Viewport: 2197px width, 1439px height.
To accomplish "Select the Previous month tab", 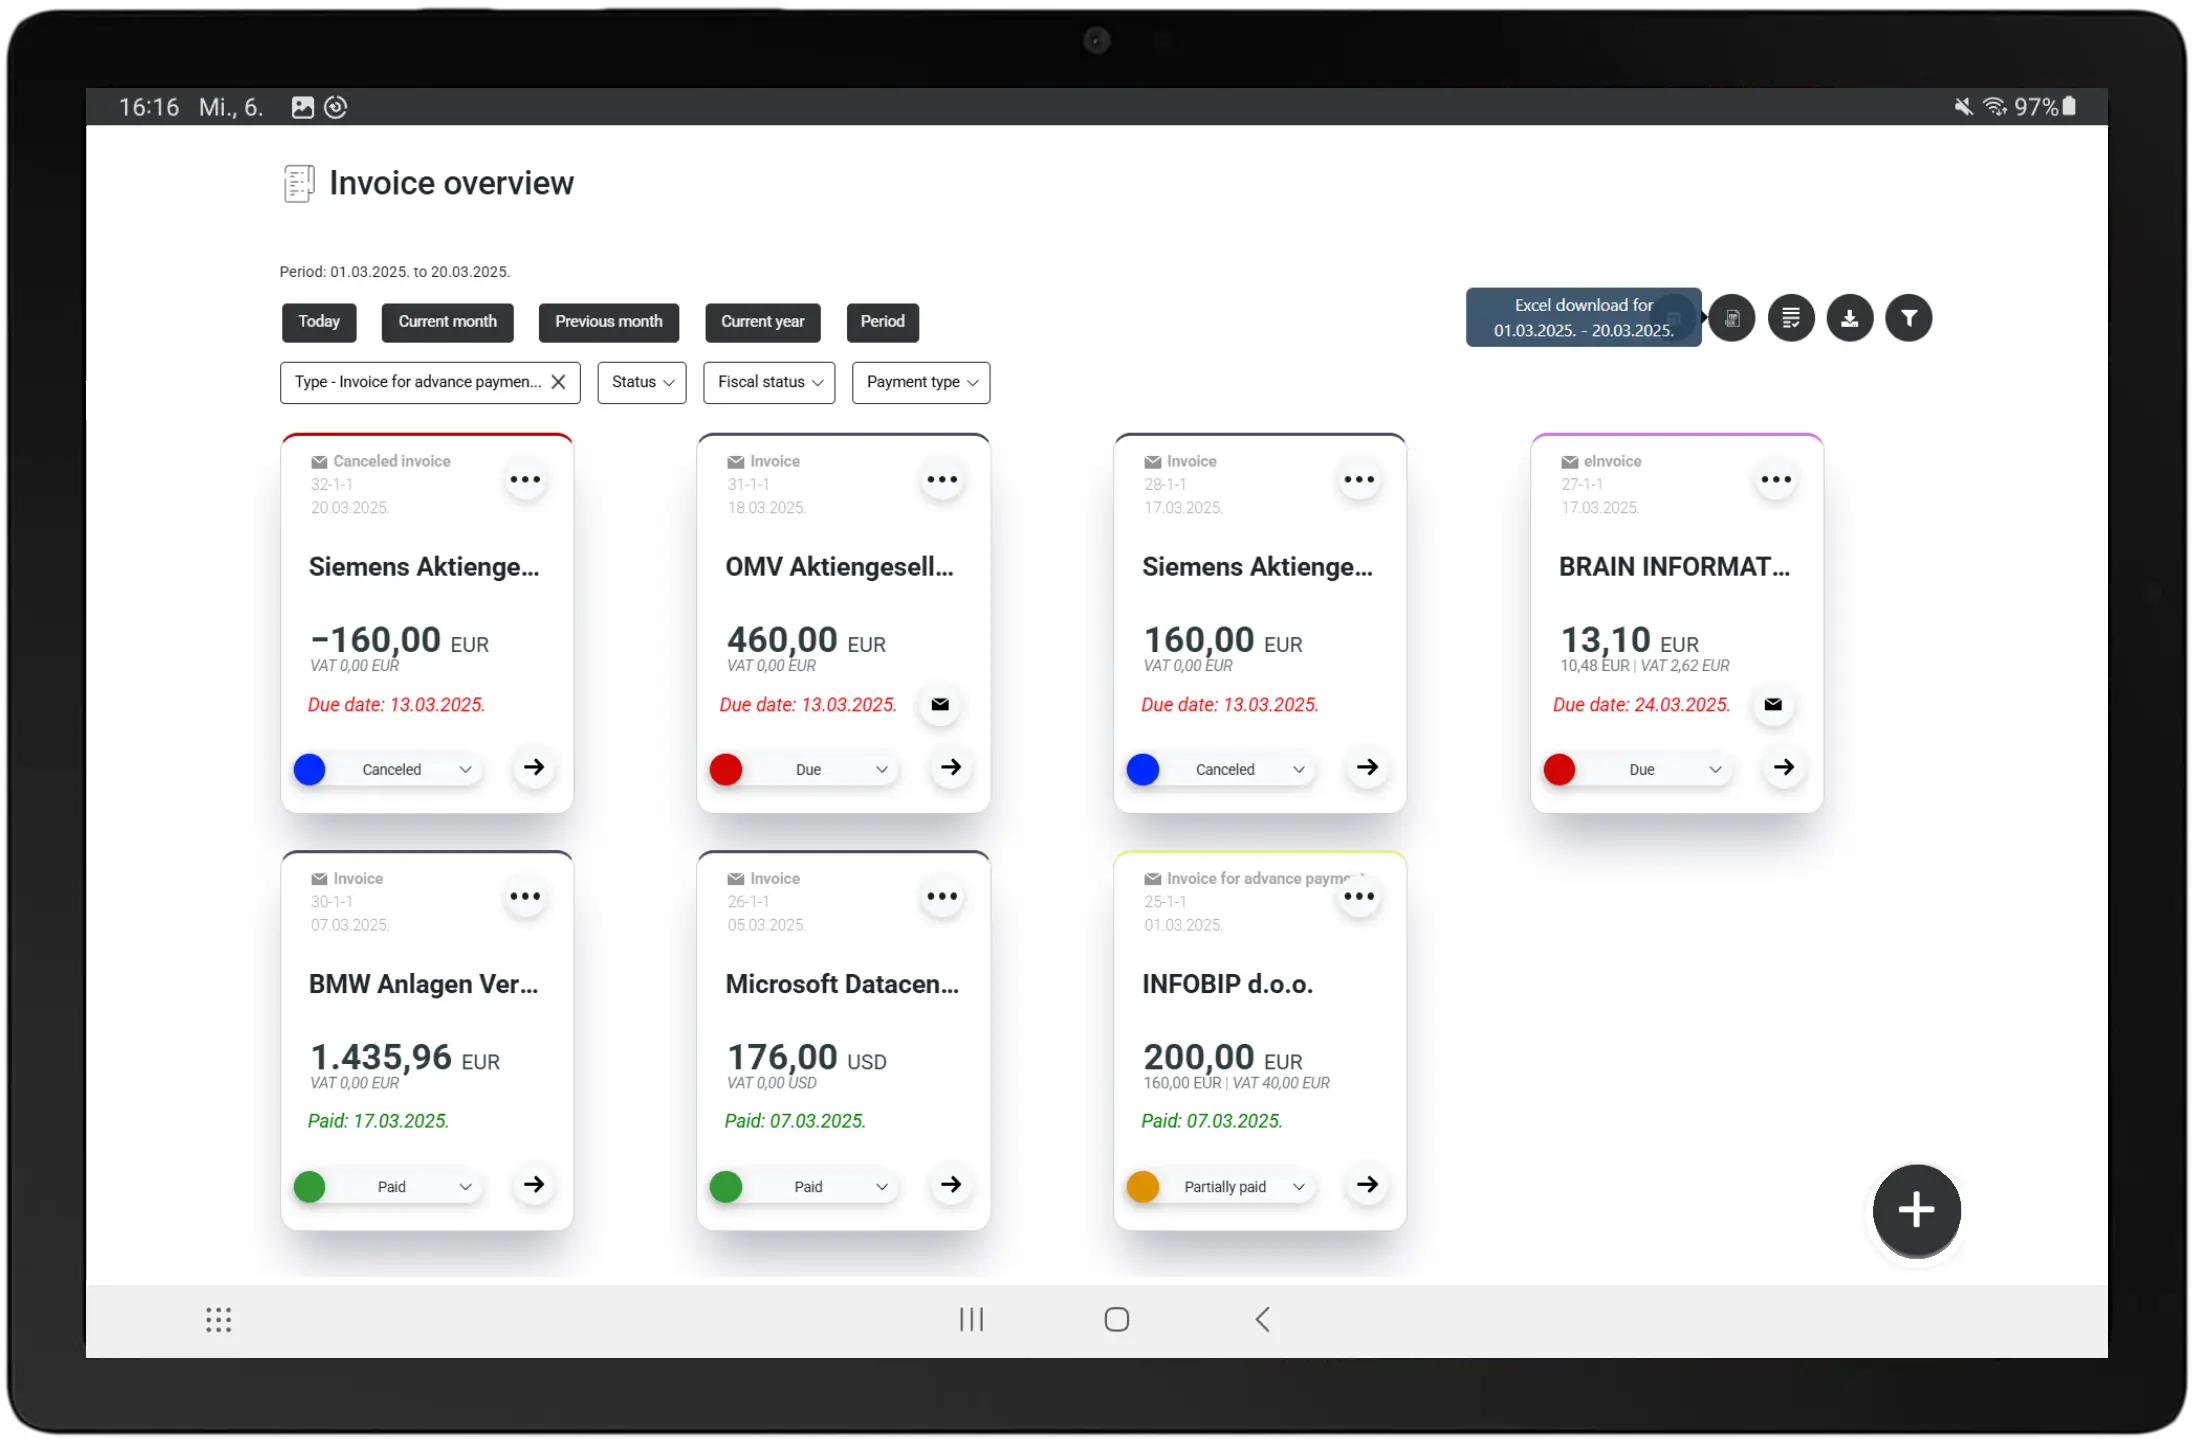I will [x=609, y=322].
